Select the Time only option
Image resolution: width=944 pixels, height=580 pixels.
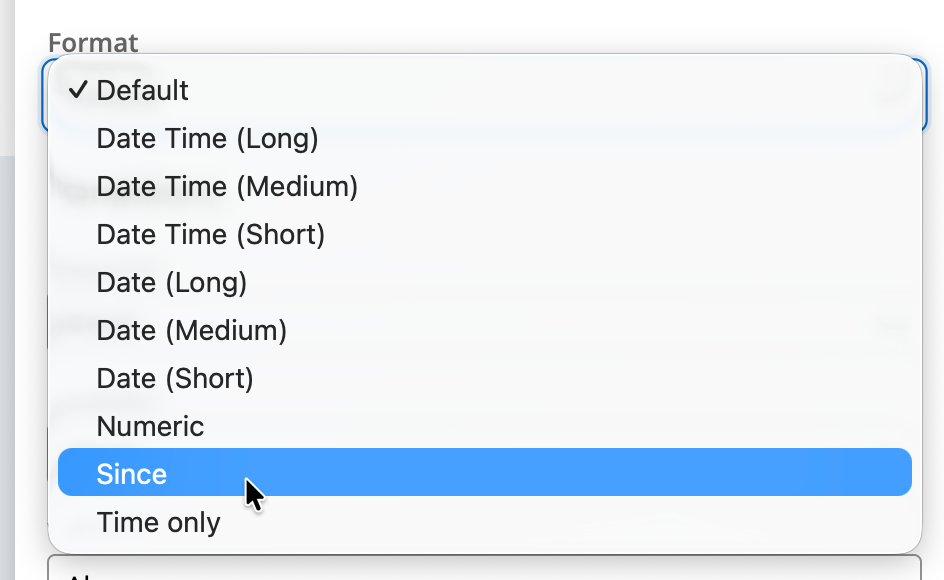click(x=158, y=522)
